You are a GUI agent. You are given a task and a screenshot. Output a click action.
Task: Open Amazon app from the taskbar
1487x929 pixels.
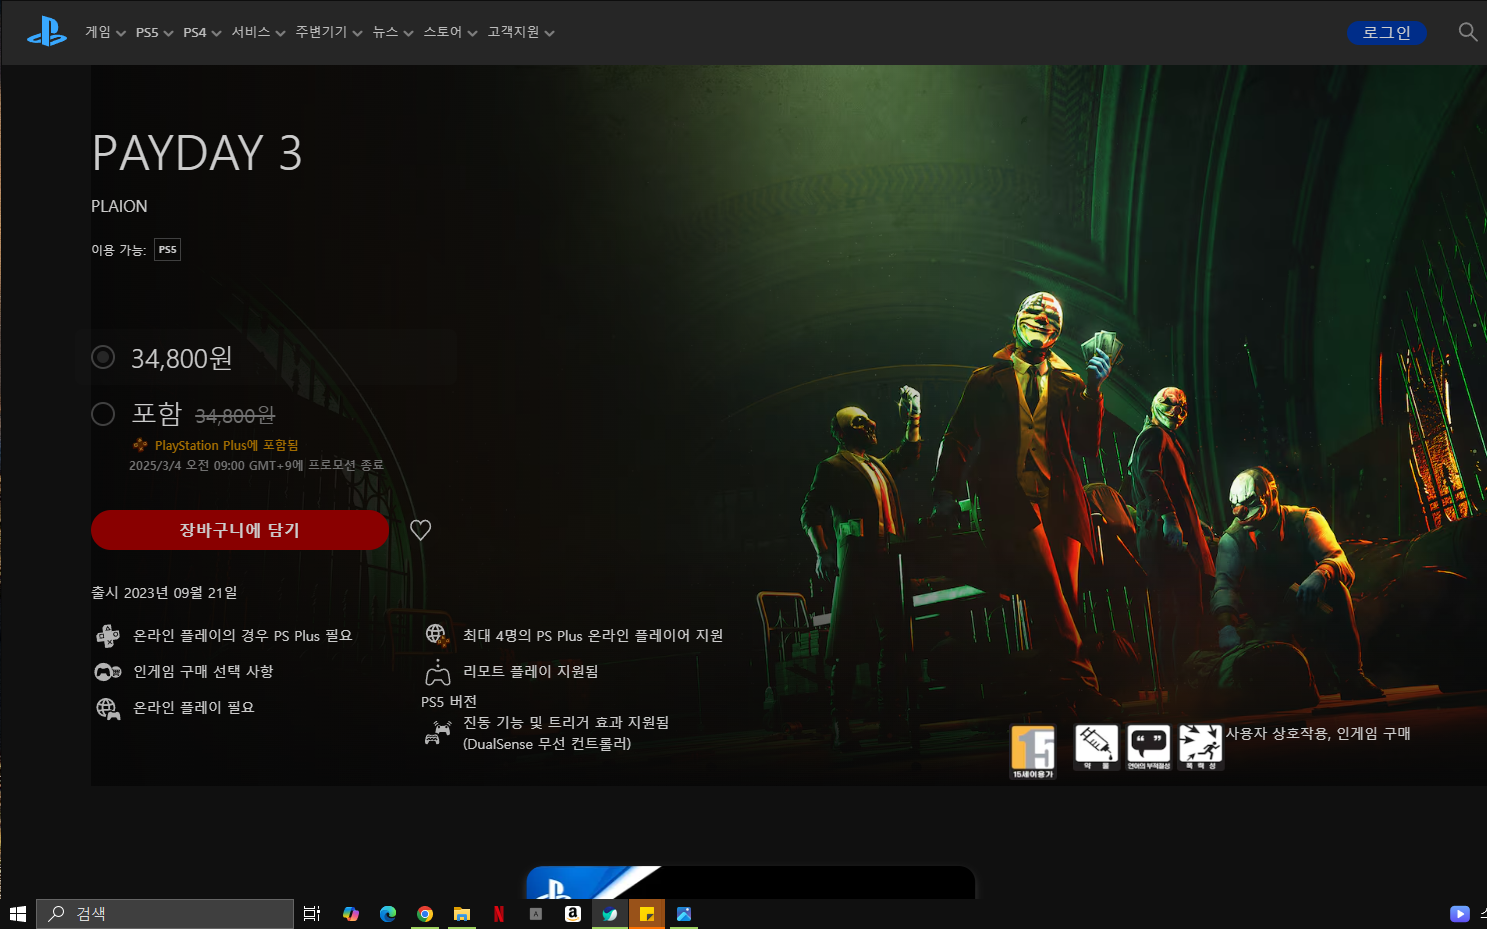pos(573,914)
